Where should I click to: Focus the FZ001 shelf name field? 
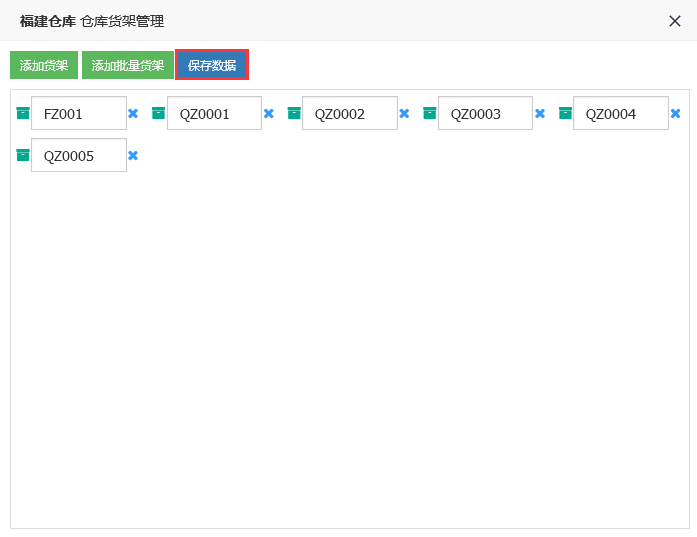(x=79, y=113)
